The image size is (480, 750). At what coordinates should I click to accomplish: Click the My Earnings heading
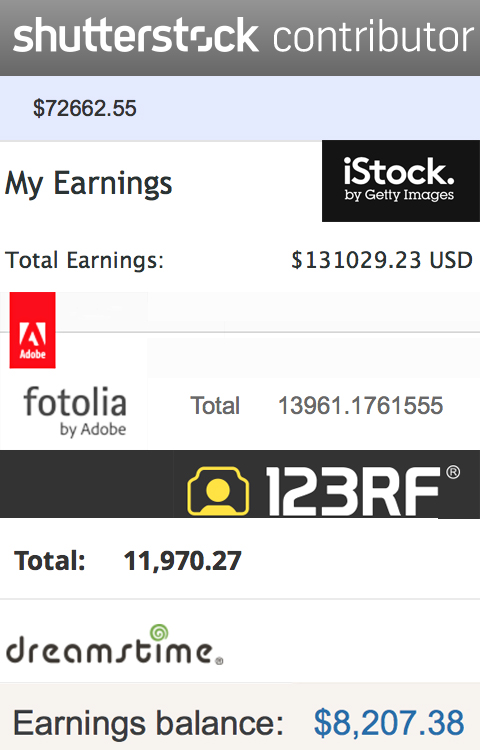tap(88, 183)
